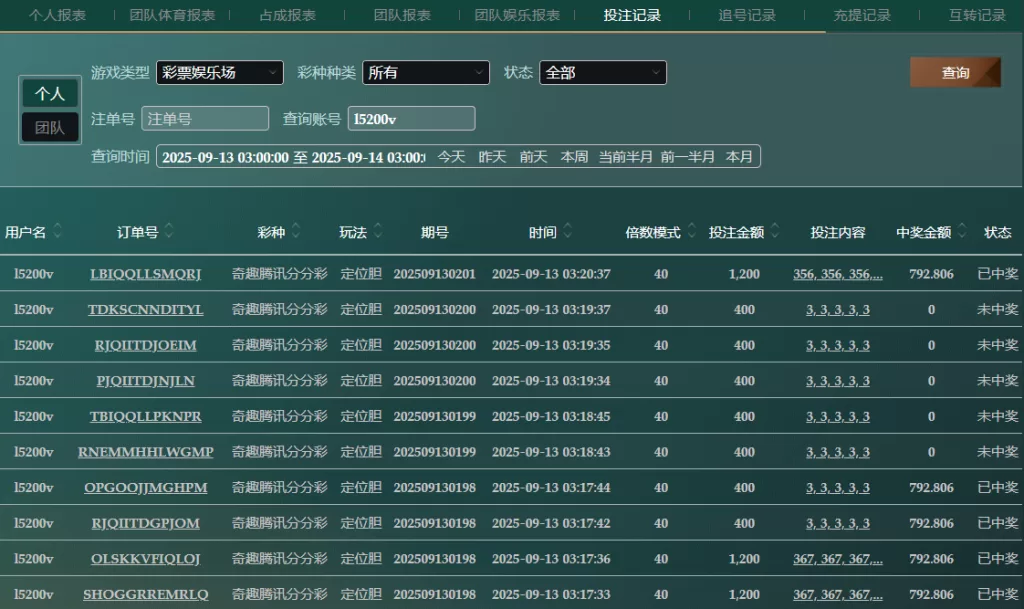Select 今天 quick date filter

[x=452, y=157]
